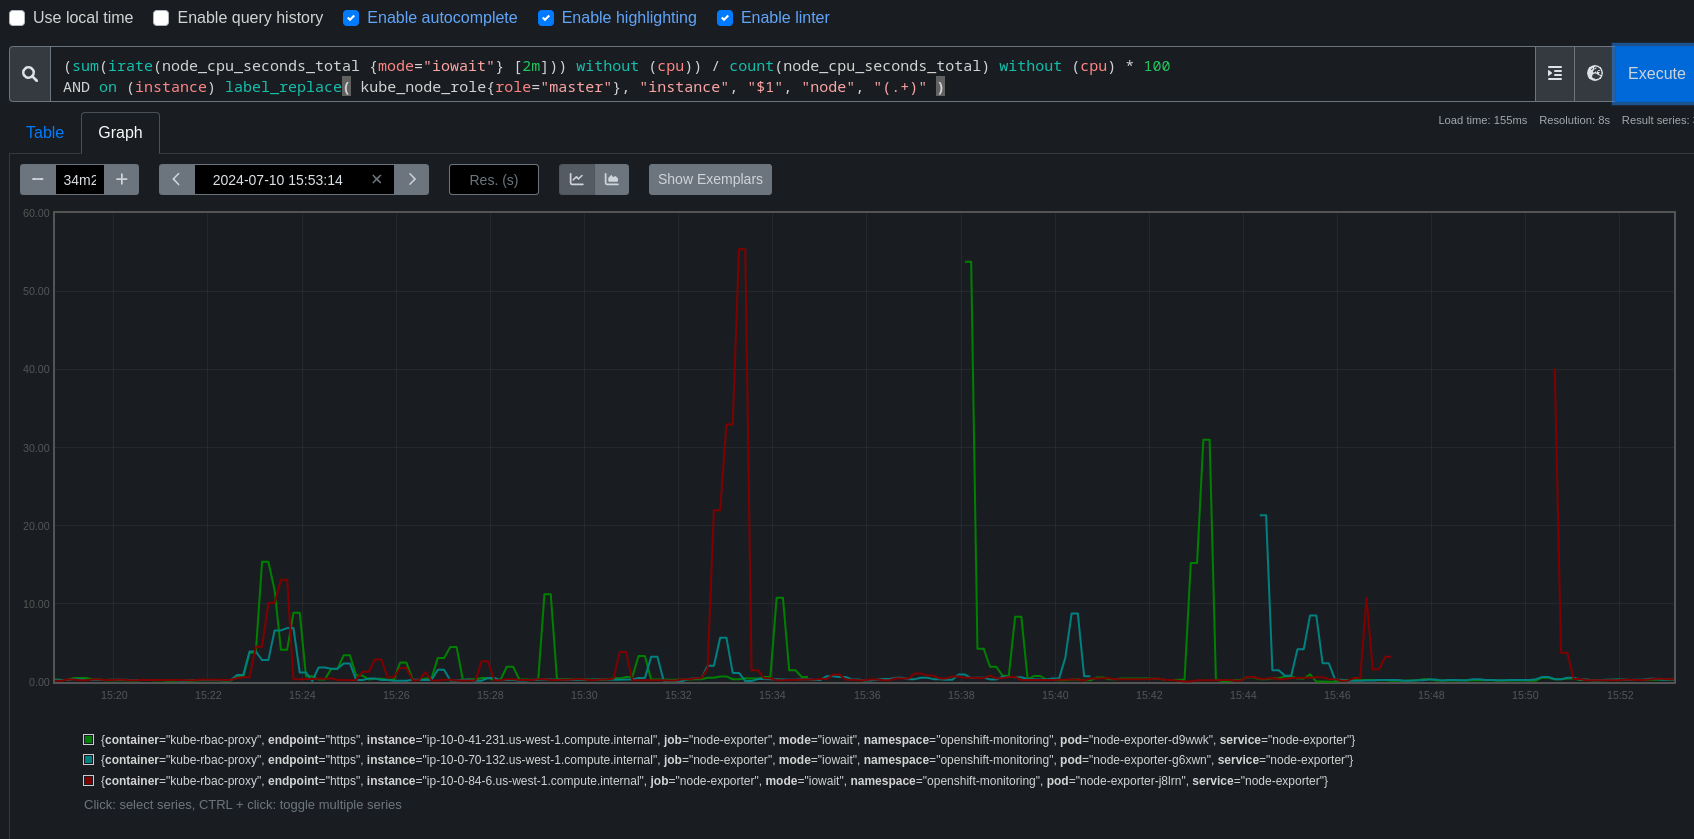Screen dimensions: 1694x839
Task: Enable query history checkbox
Action: click(x=161, y=18)
